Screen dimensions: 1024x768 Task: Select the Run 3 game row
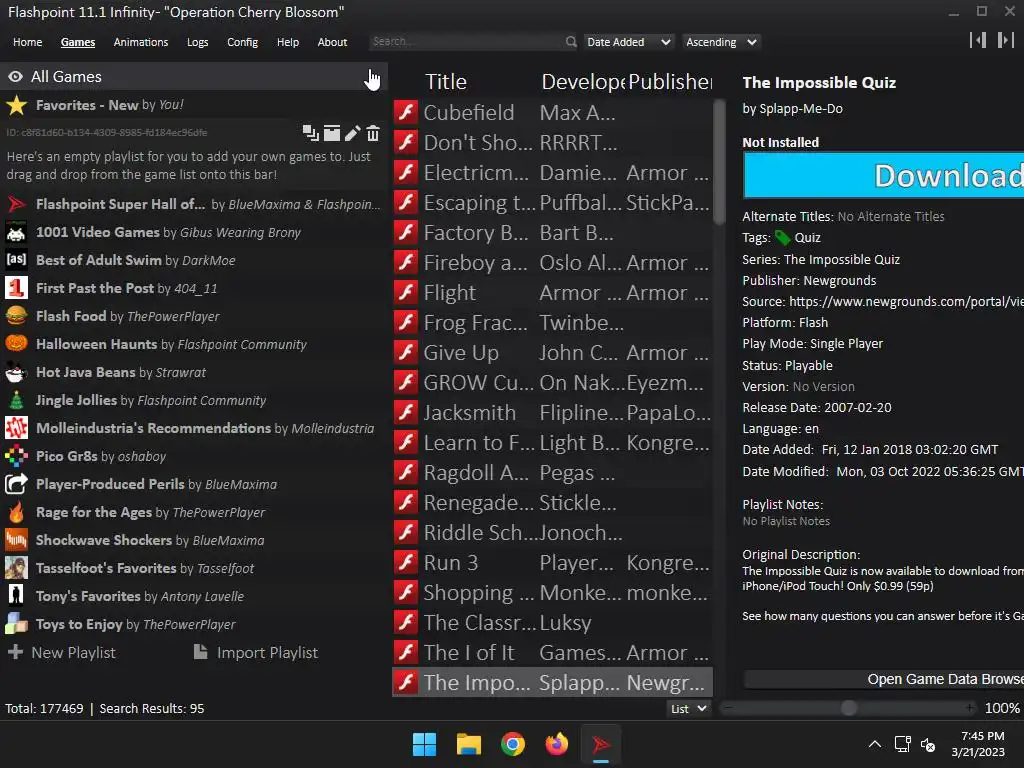tap(552, 562)
